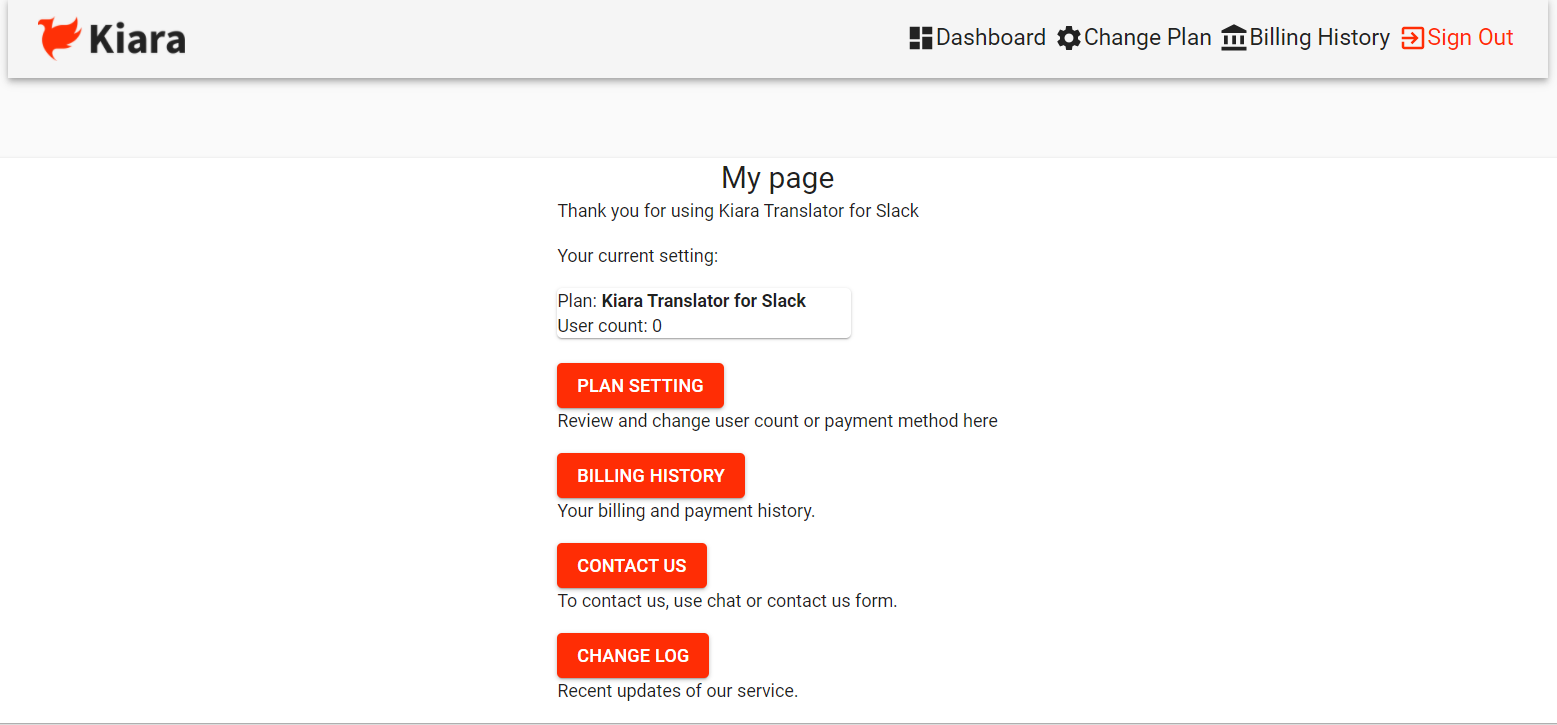
Task: Click "Recent updates of our service." text
Action: [x=677, y=691]
